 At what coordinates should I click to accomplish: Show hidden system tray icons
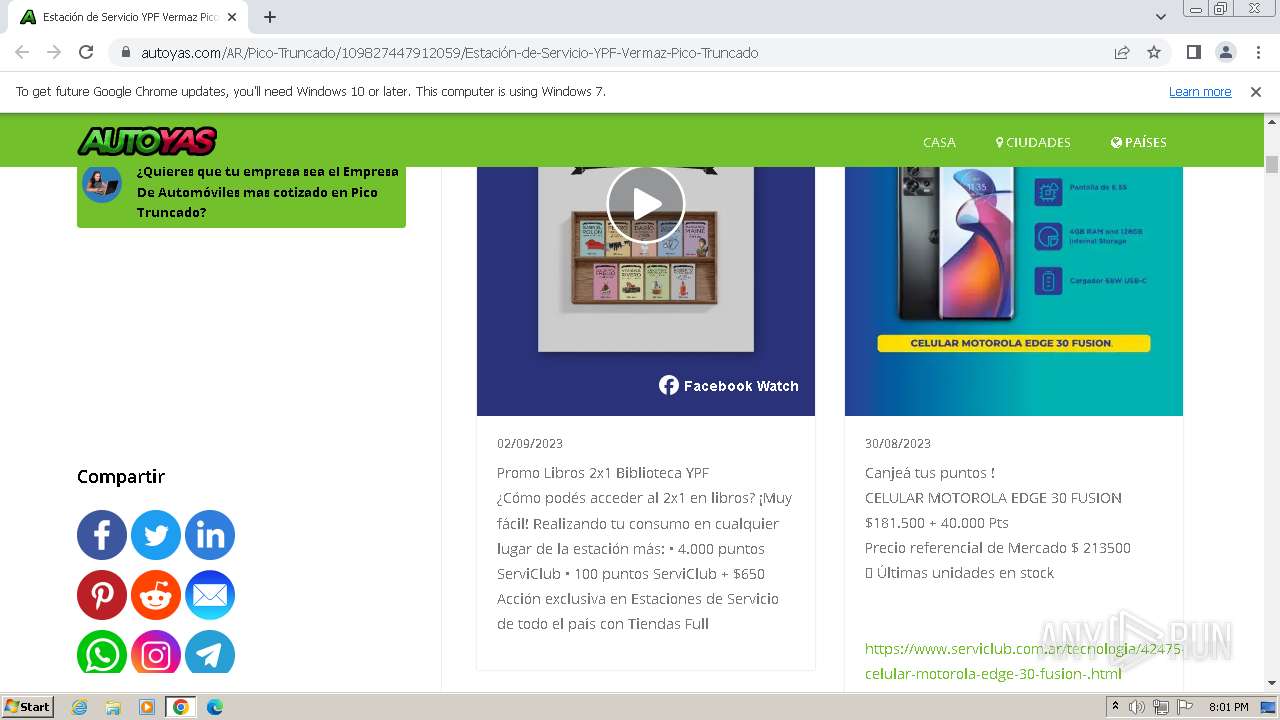[1115, 707]
